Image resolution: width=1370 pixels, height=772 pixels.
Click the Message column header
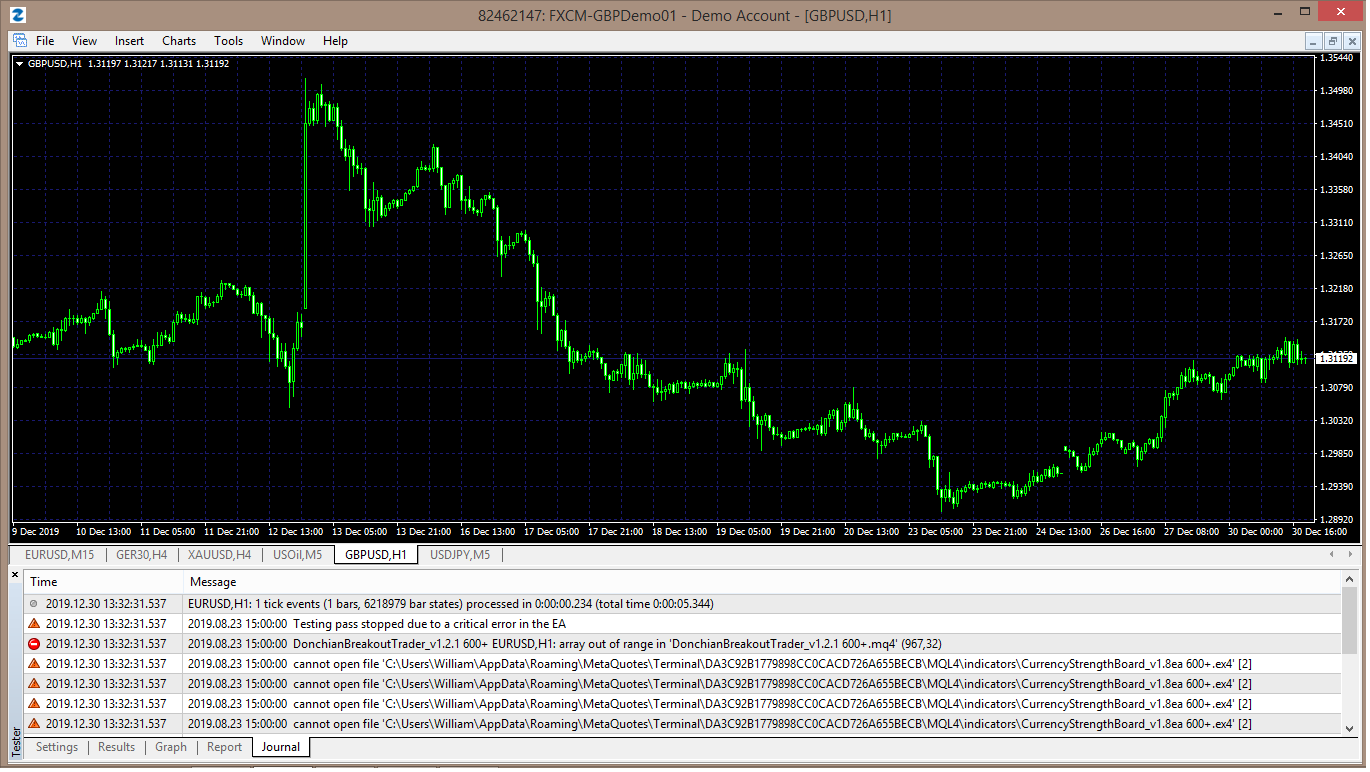[213, 582]
